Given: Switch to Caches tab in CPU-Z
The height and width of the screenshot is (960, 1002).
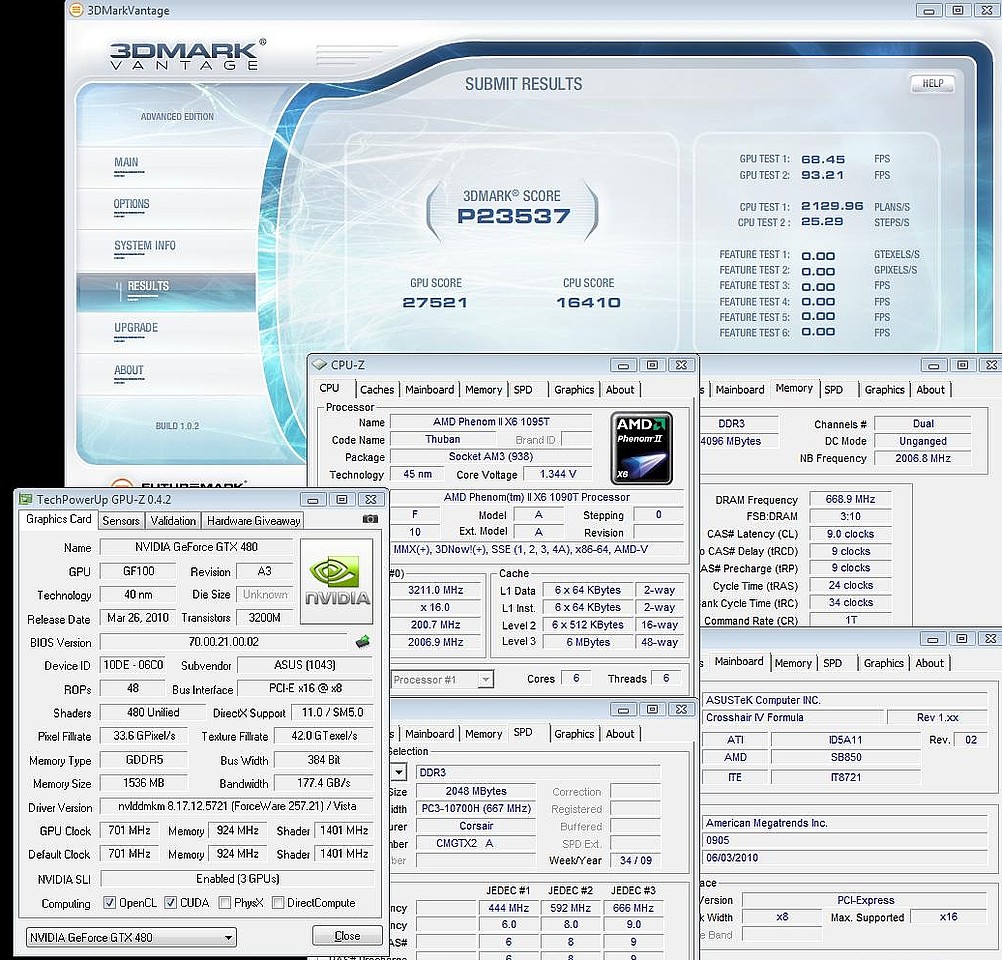Looking at the screenshot, I should tap(376, 389).
